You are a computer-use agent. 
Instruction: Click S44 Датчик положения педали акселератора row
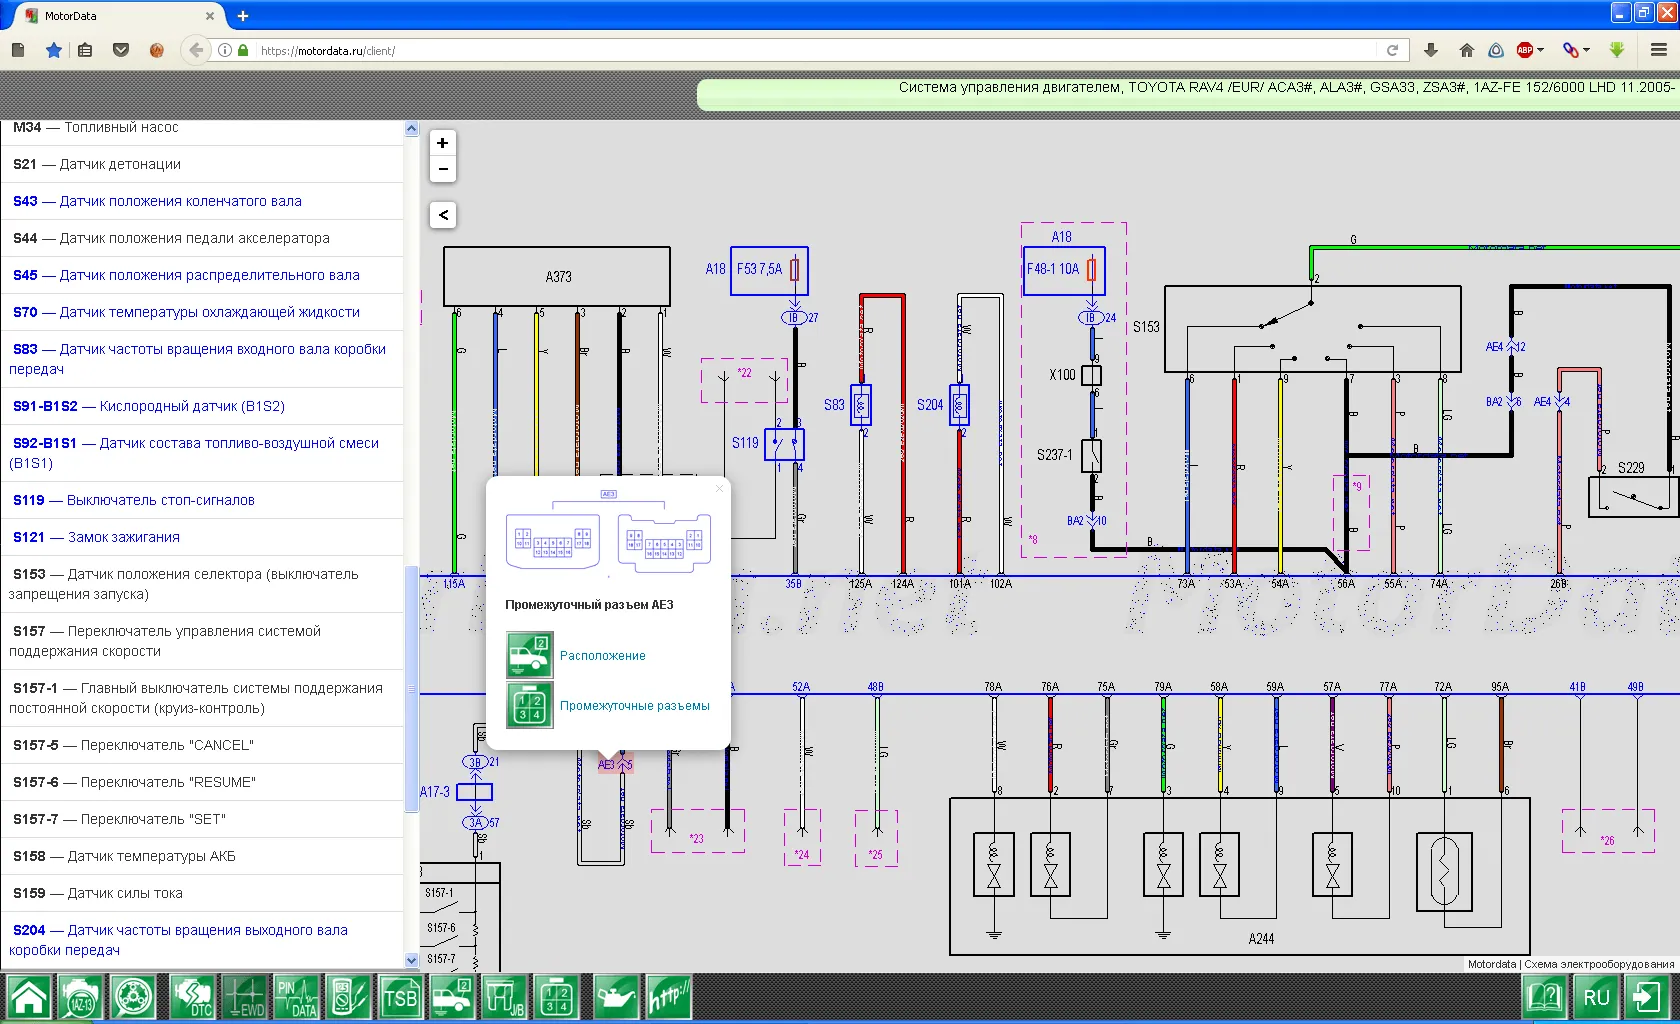tap(202, 238)
